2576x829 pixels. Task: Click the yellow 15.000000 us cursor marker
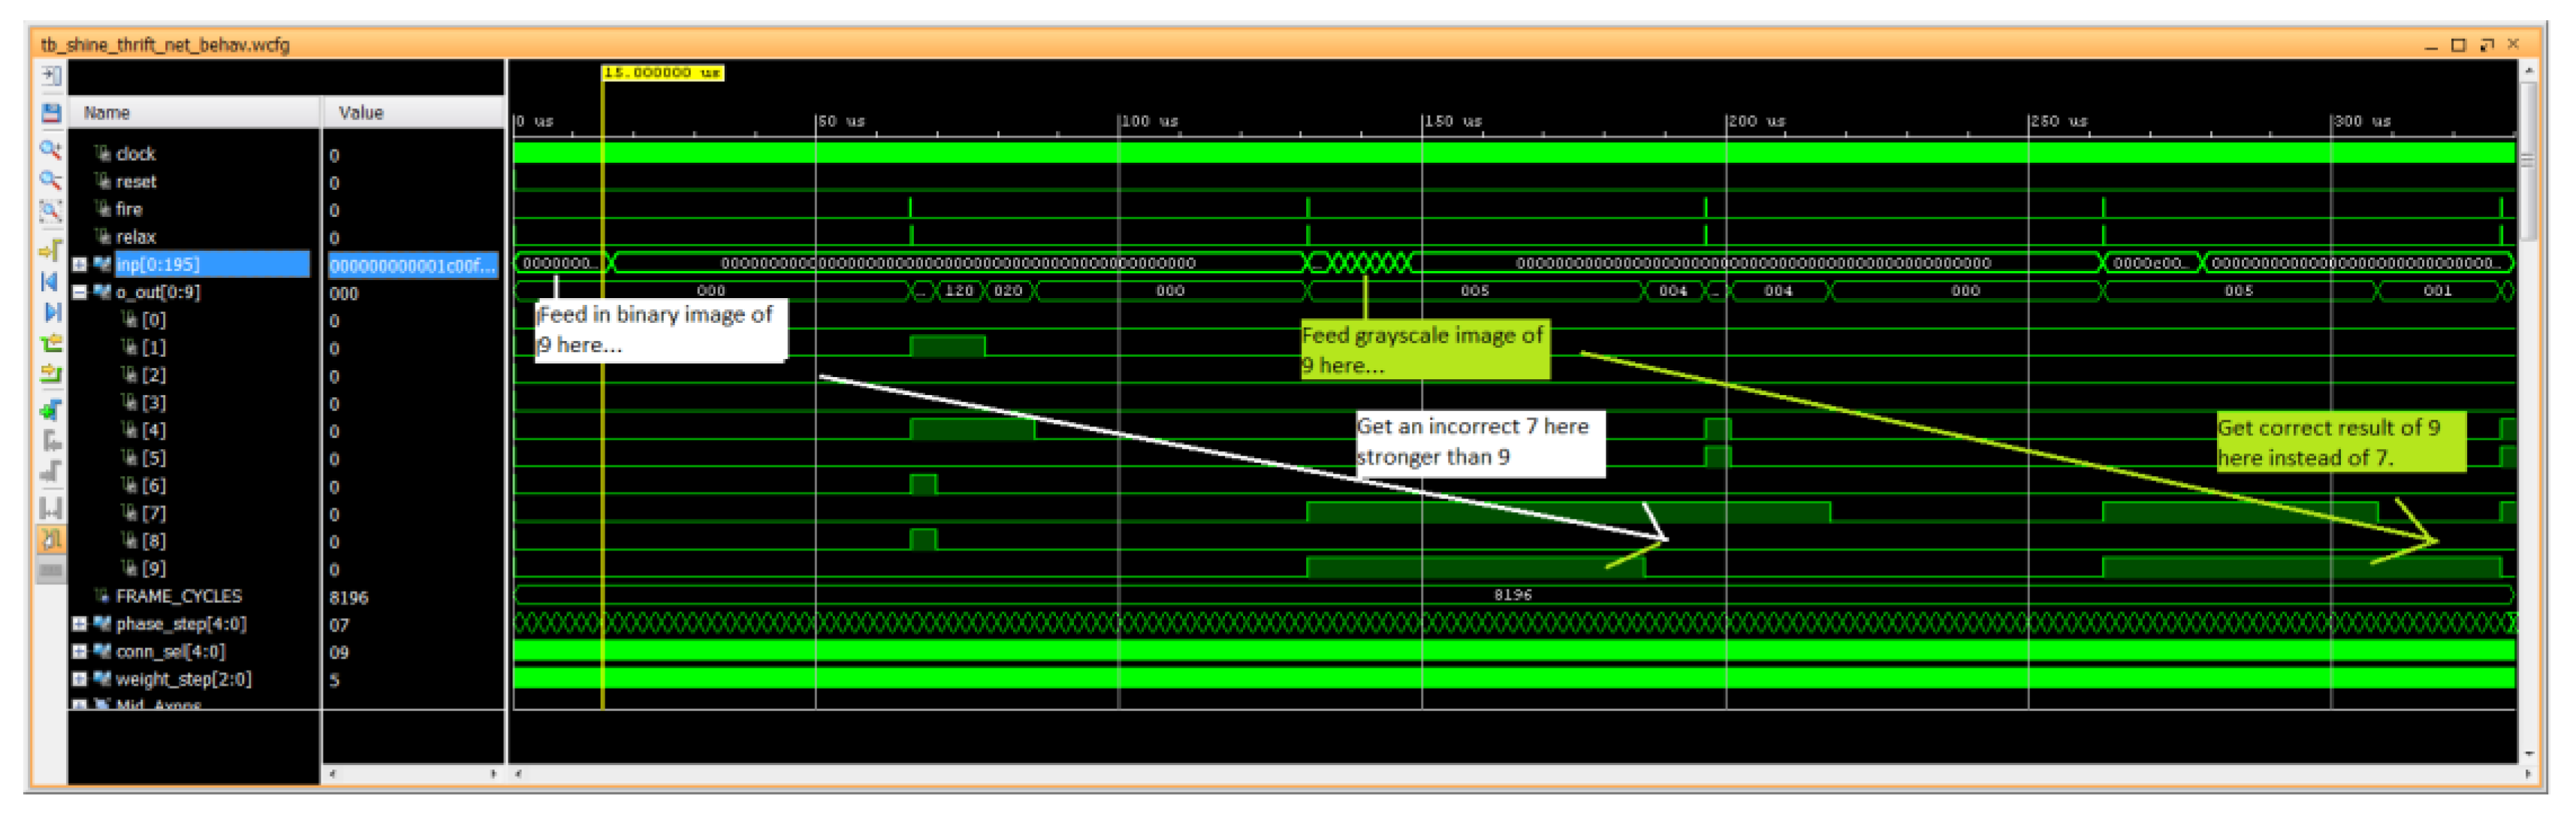coord(662,73)
